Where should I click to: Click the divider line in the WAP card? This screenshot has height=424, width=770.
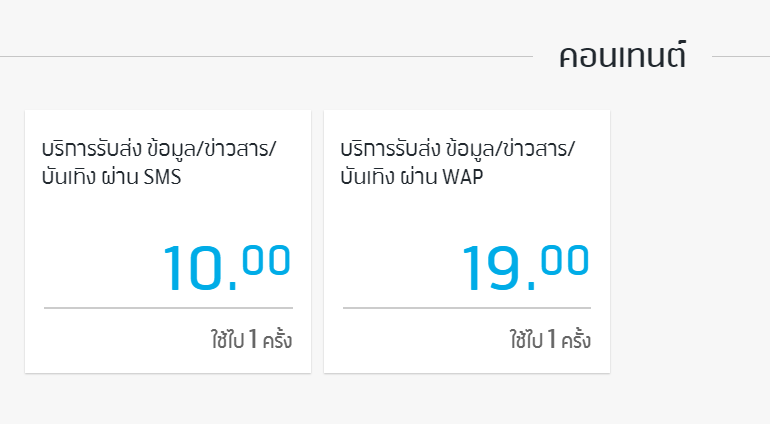point(466,308)
